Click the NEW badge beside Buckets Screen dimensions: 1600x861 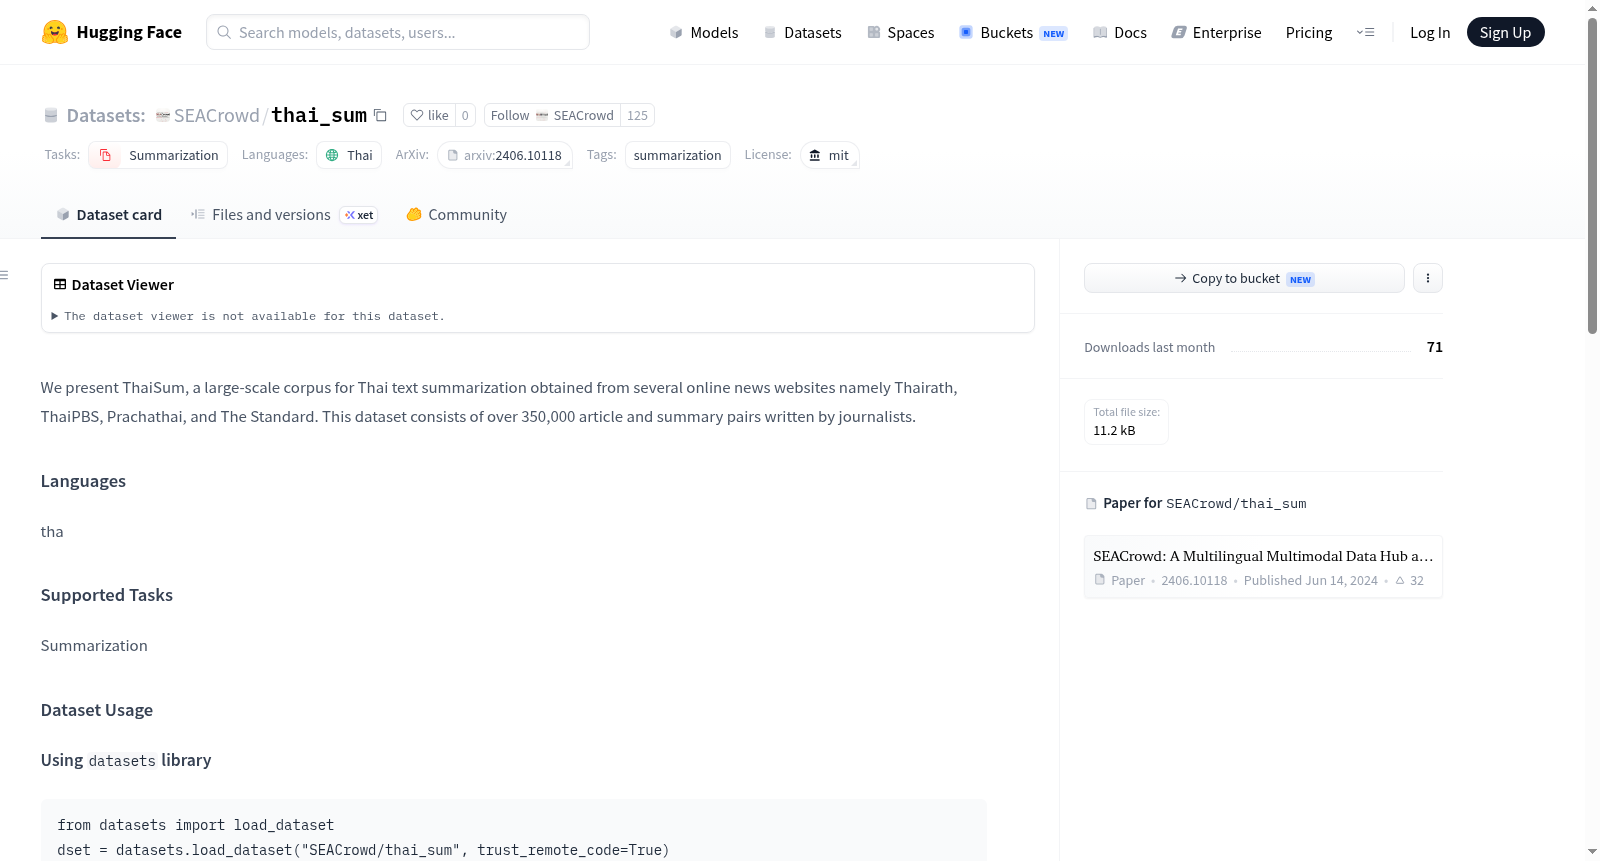pos(1054,34)
